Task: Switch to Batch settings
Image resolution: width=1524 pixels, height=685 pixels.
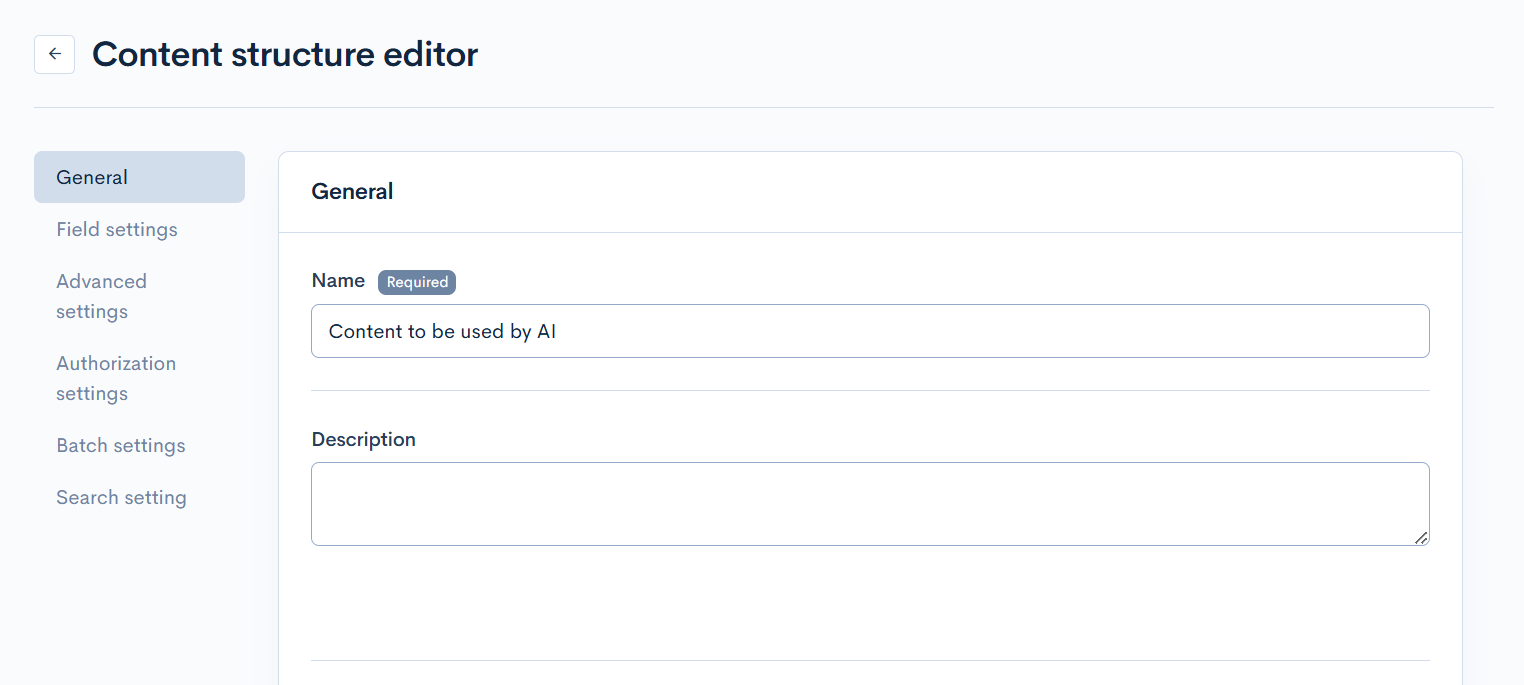Action: (x=121, y=445)
